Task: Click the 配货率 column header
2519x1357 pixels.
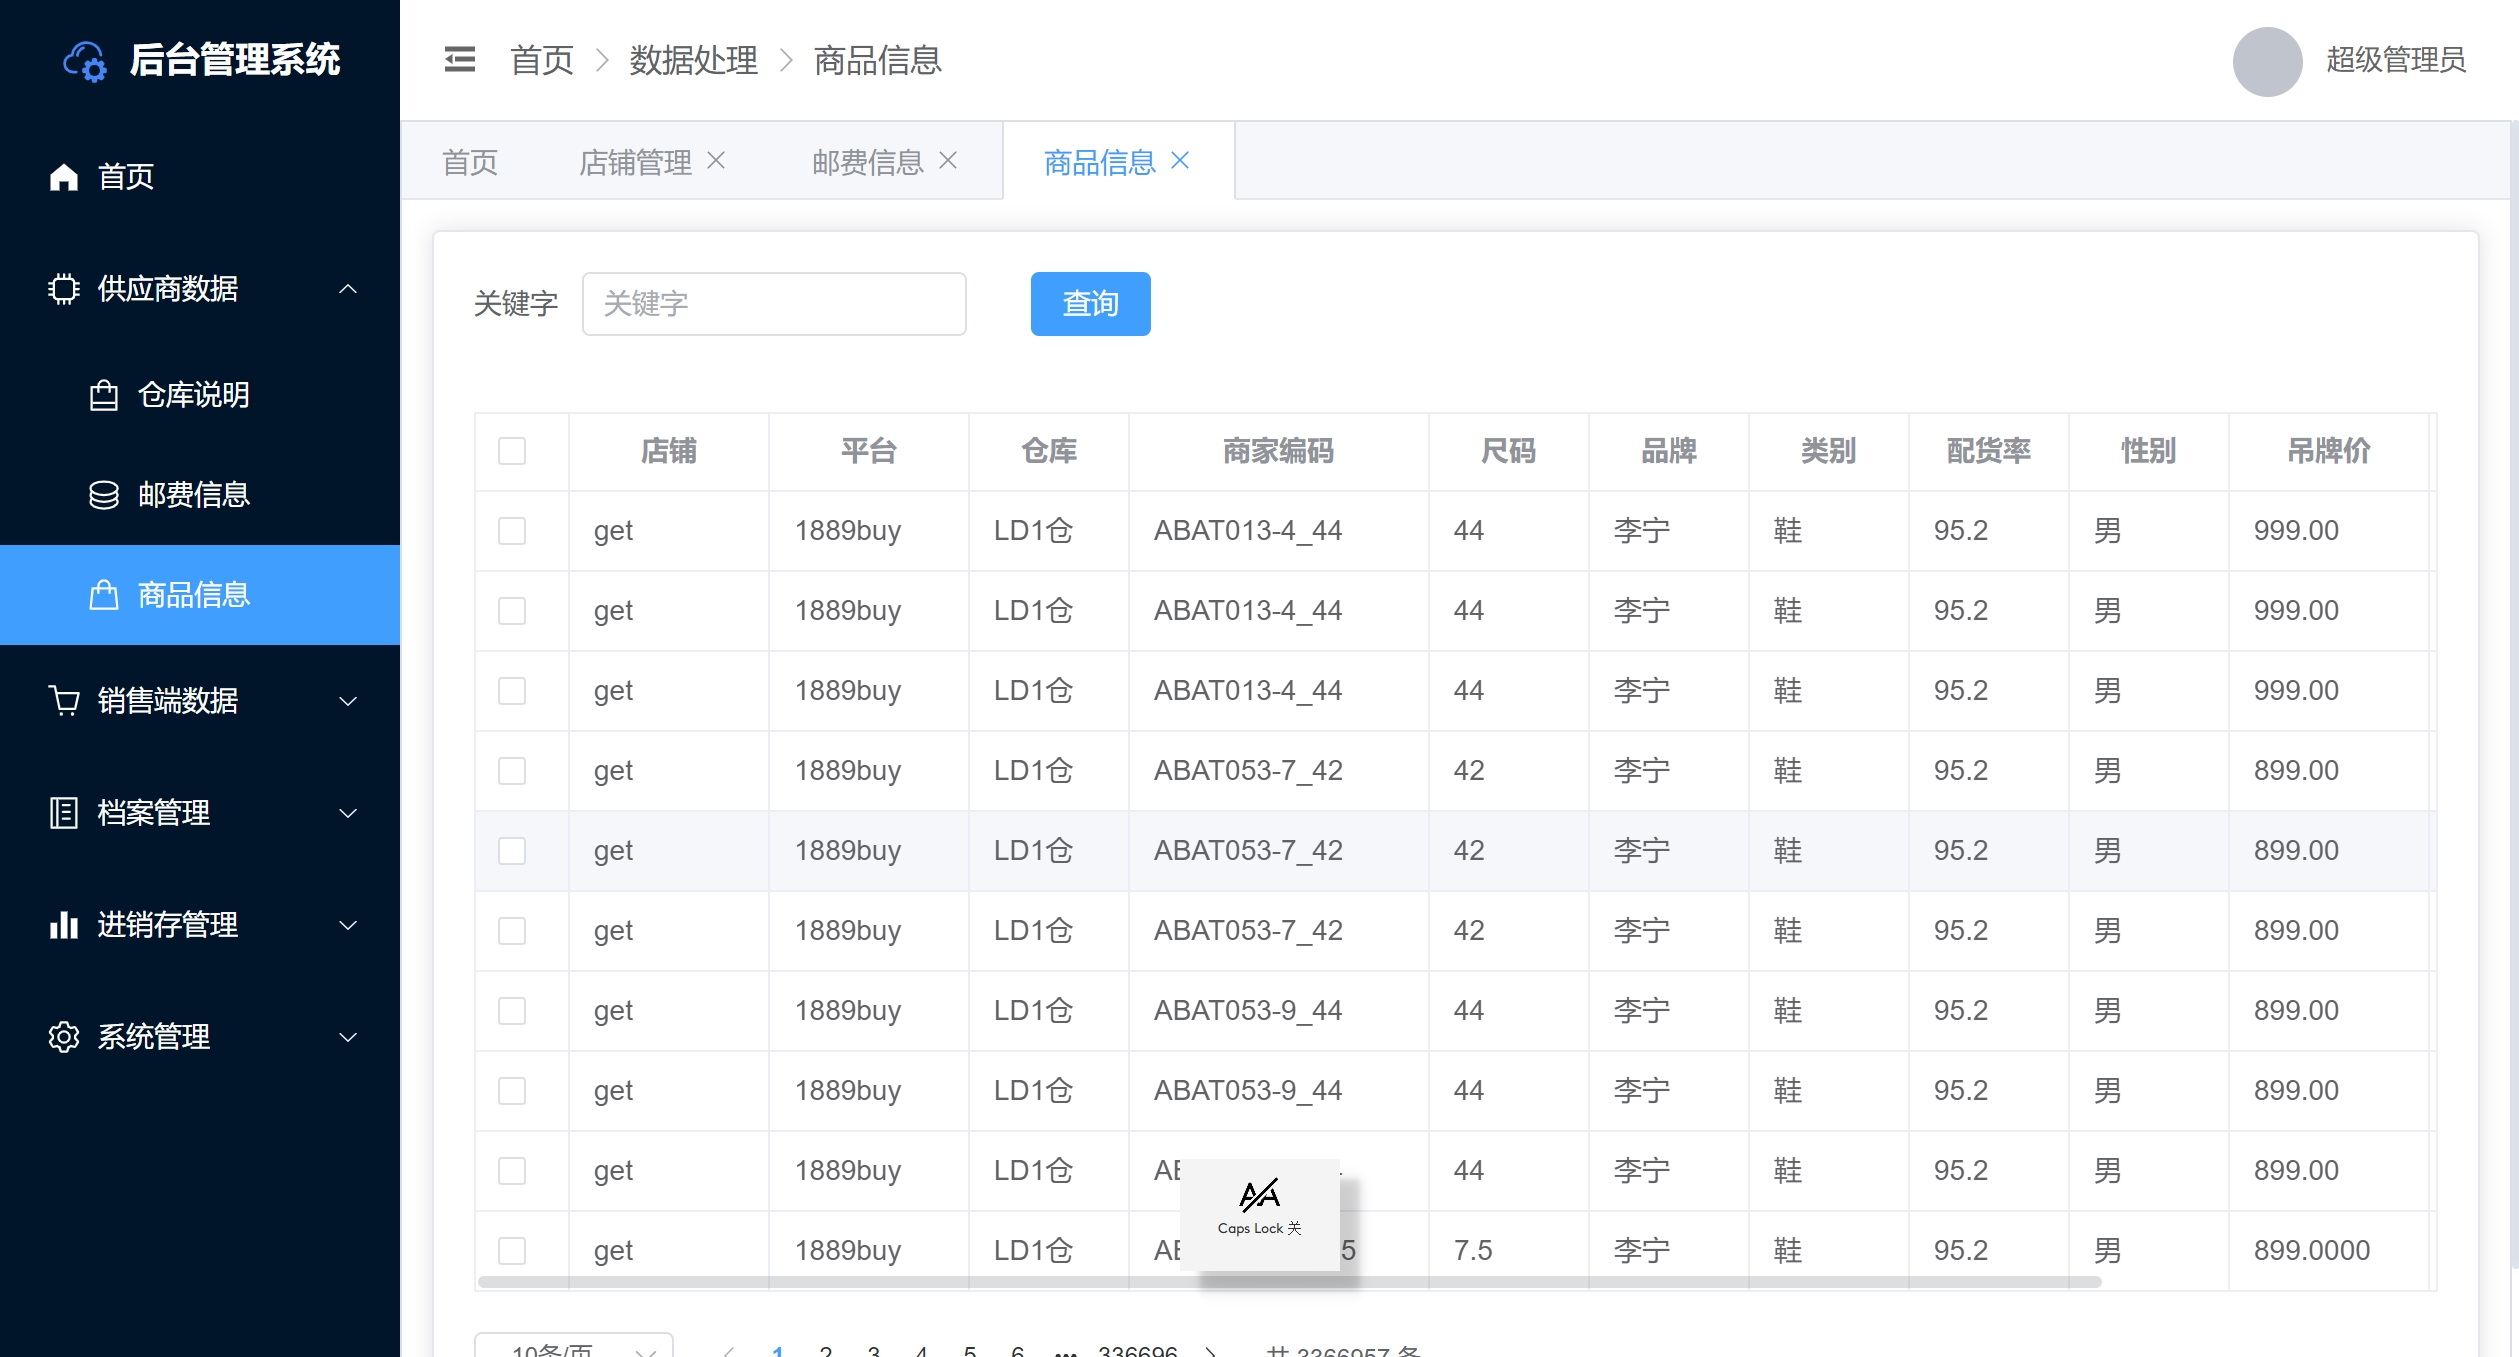Action: coord(1988,451)
